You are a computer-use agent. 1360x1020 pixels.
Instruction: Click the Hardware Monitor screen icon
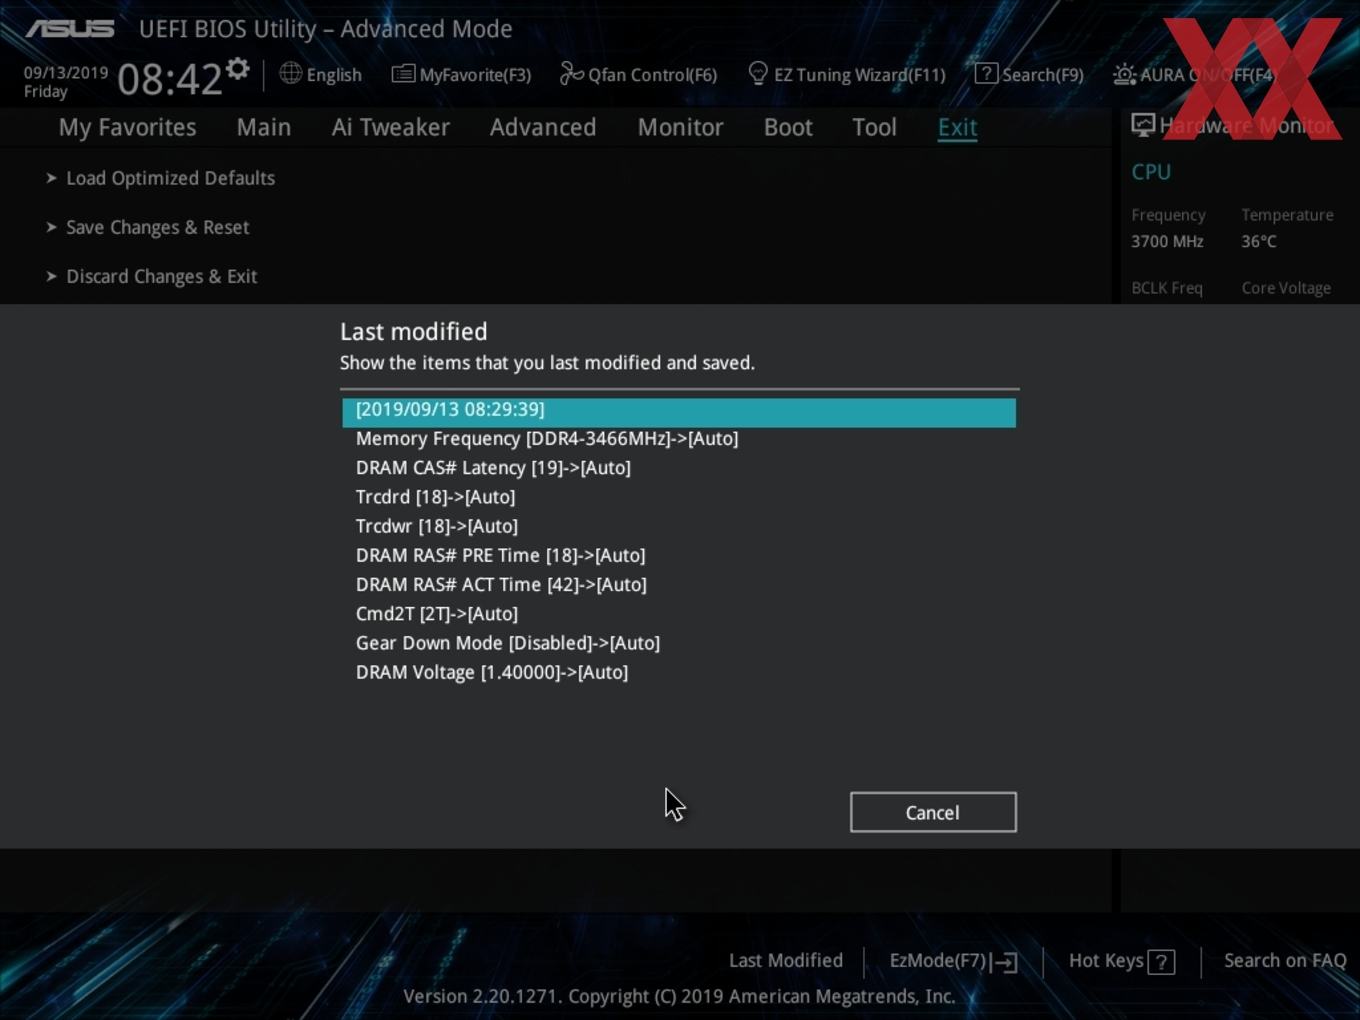tap(1143, 125)
